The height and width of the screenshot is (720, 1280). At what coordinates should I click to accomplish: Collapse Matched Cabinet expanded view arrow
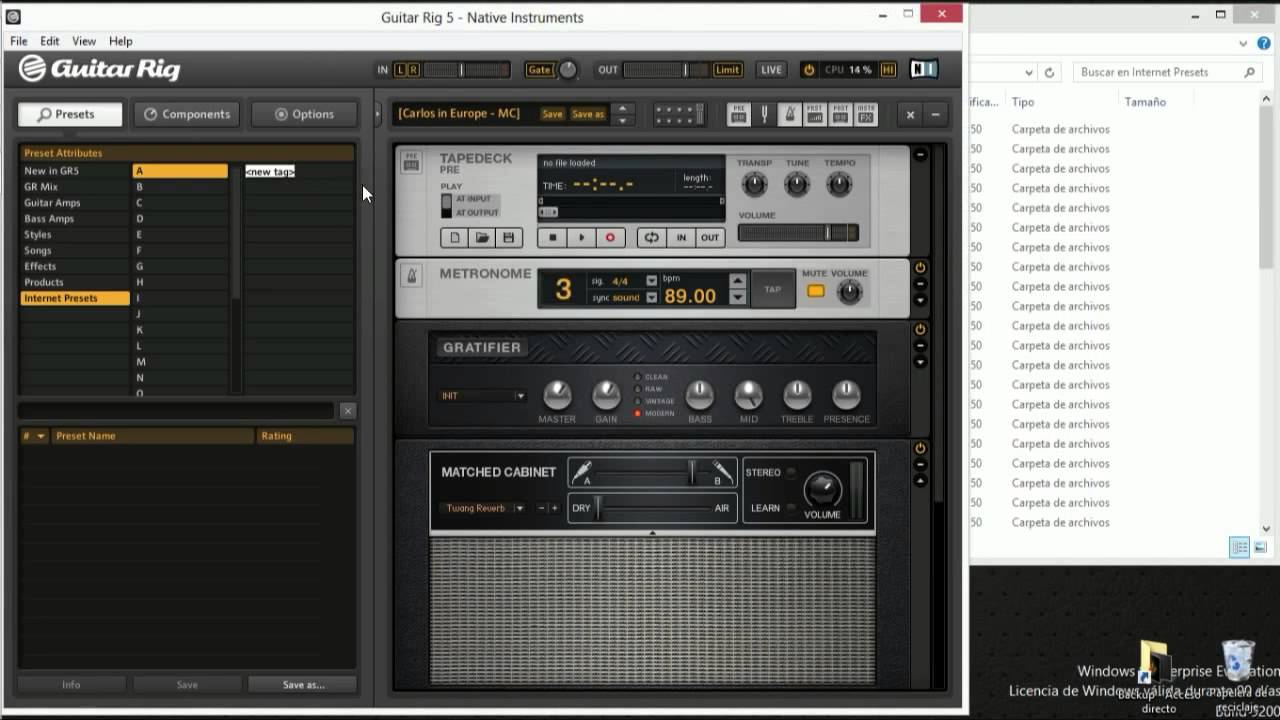[920, 481]
